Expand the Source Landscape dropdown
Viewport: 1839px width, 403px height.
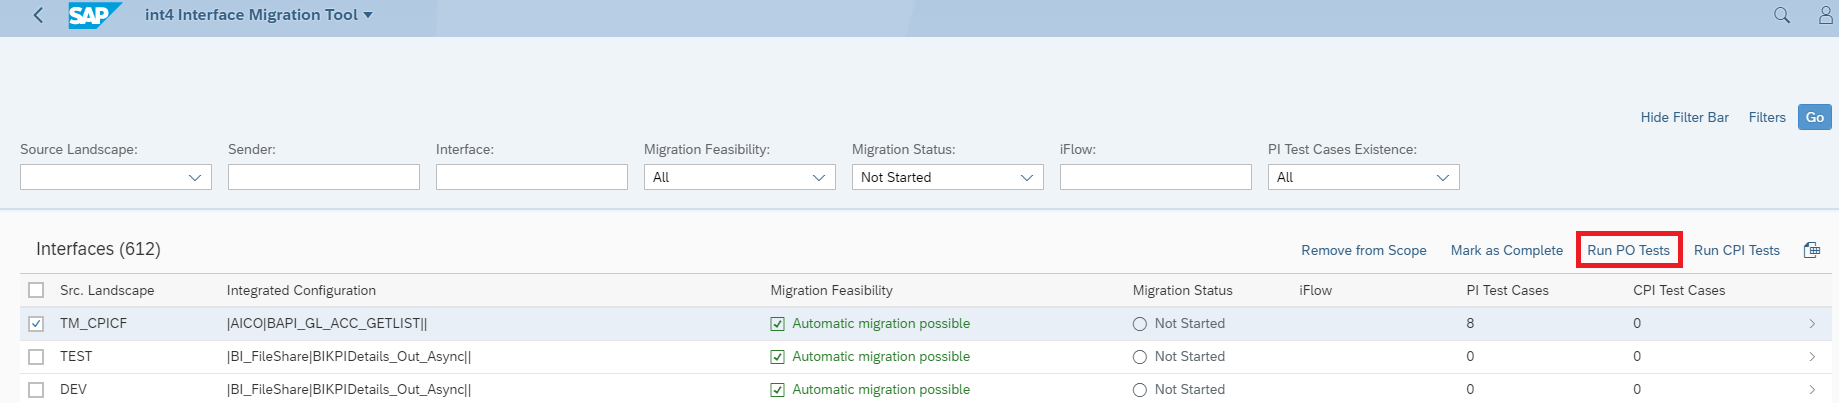[194, 178]
